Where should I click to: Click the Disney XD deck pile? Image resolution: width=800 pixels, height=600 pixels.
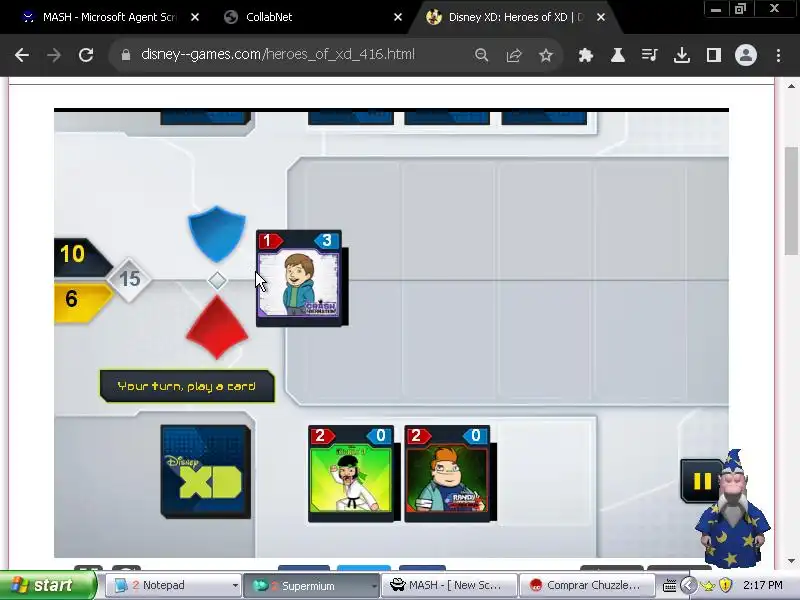click(206, 471)
